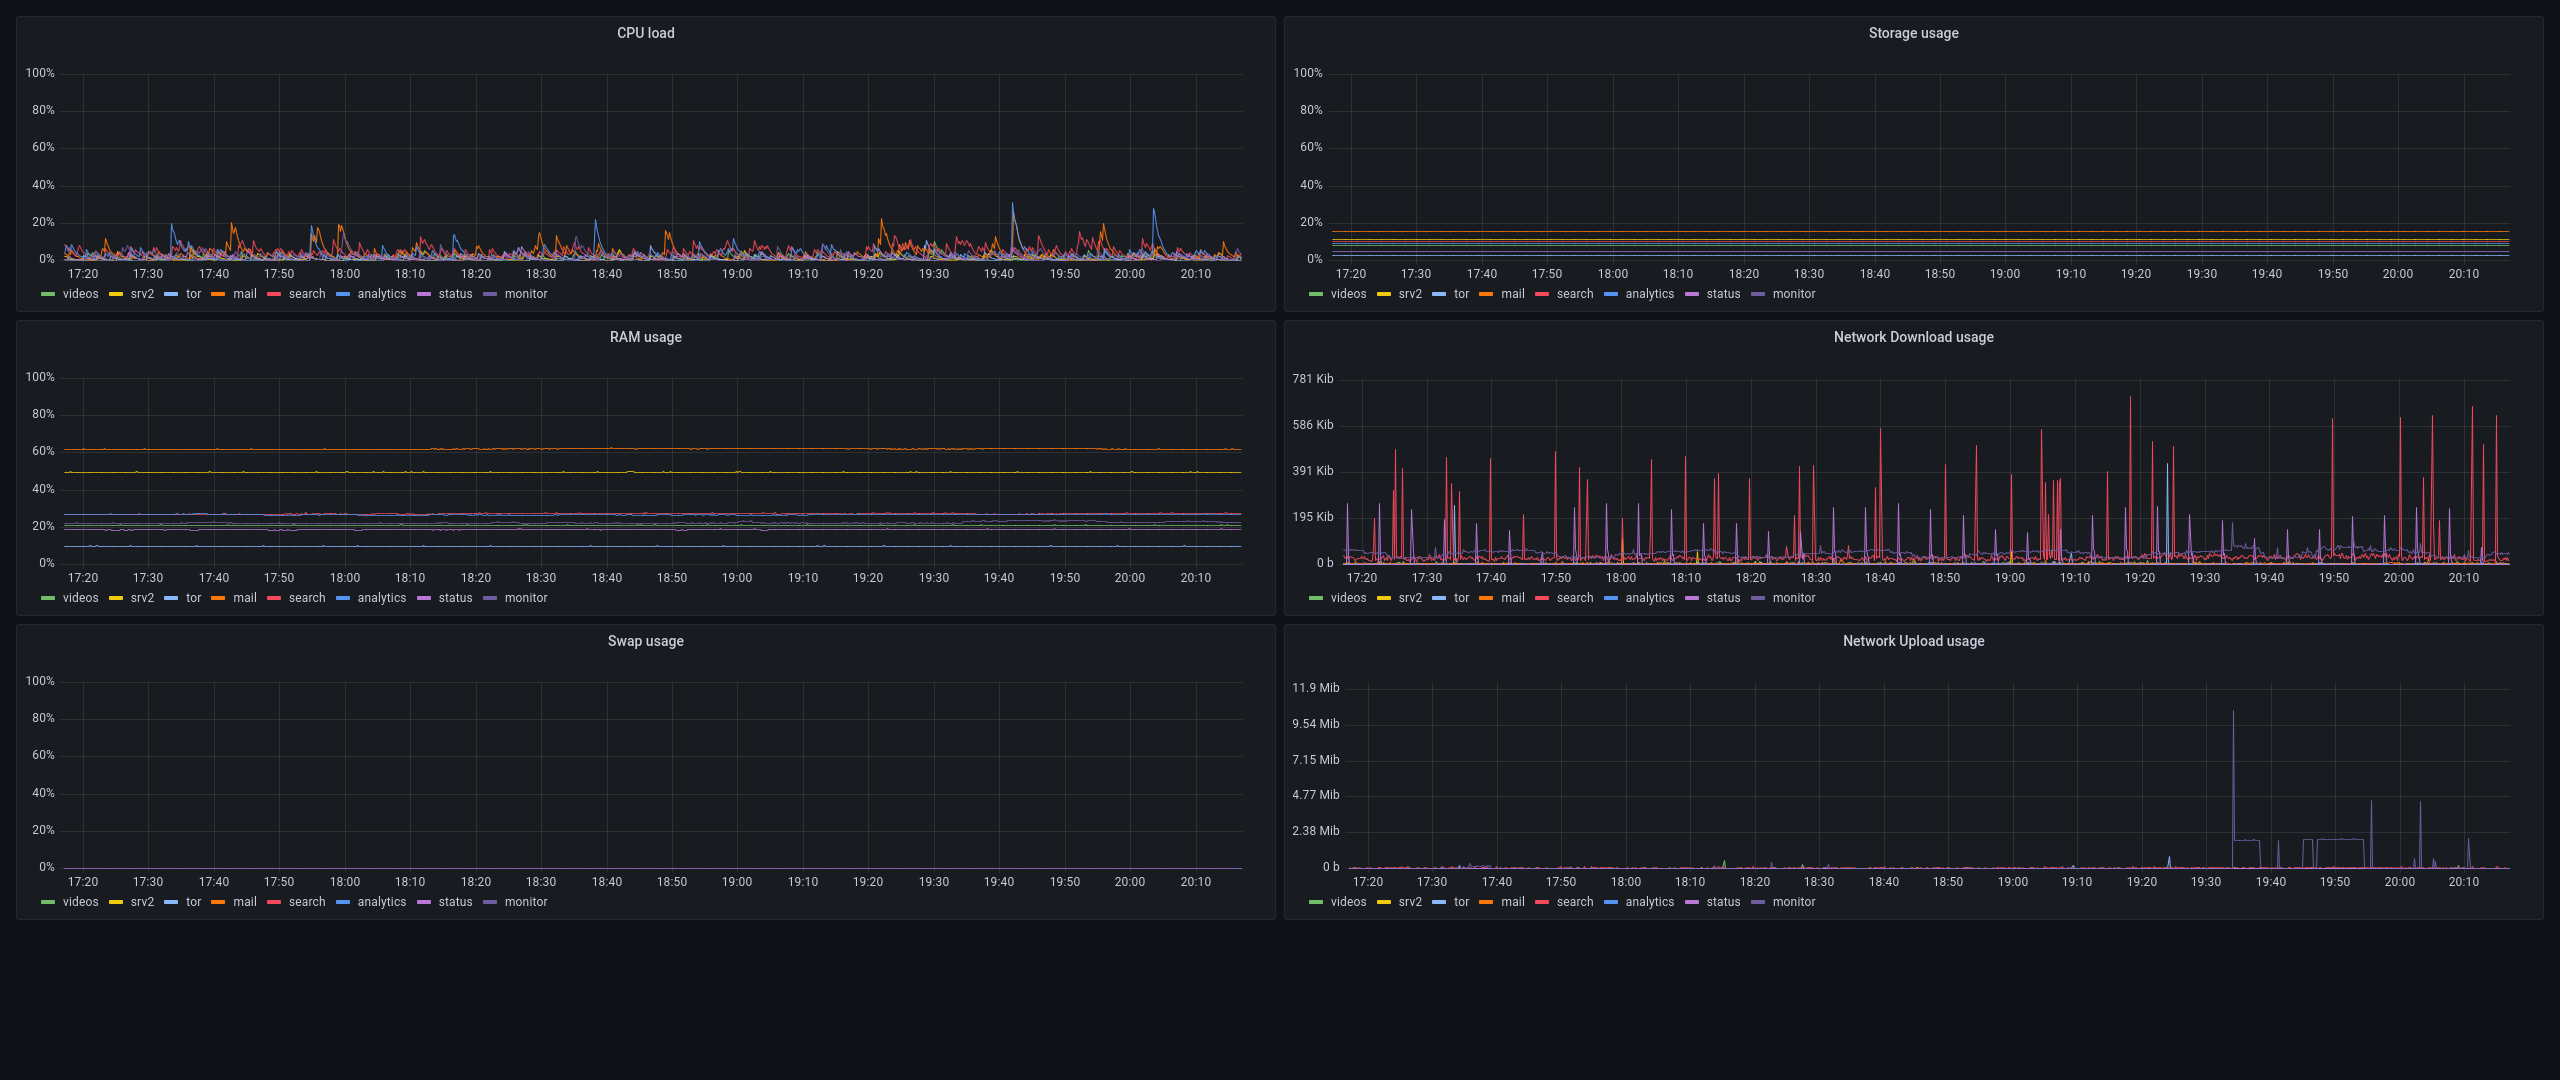Click monitor color marker in Storage usage legend
Viewport: 2560px width, 1080px height.
(x=1758, y=294)
